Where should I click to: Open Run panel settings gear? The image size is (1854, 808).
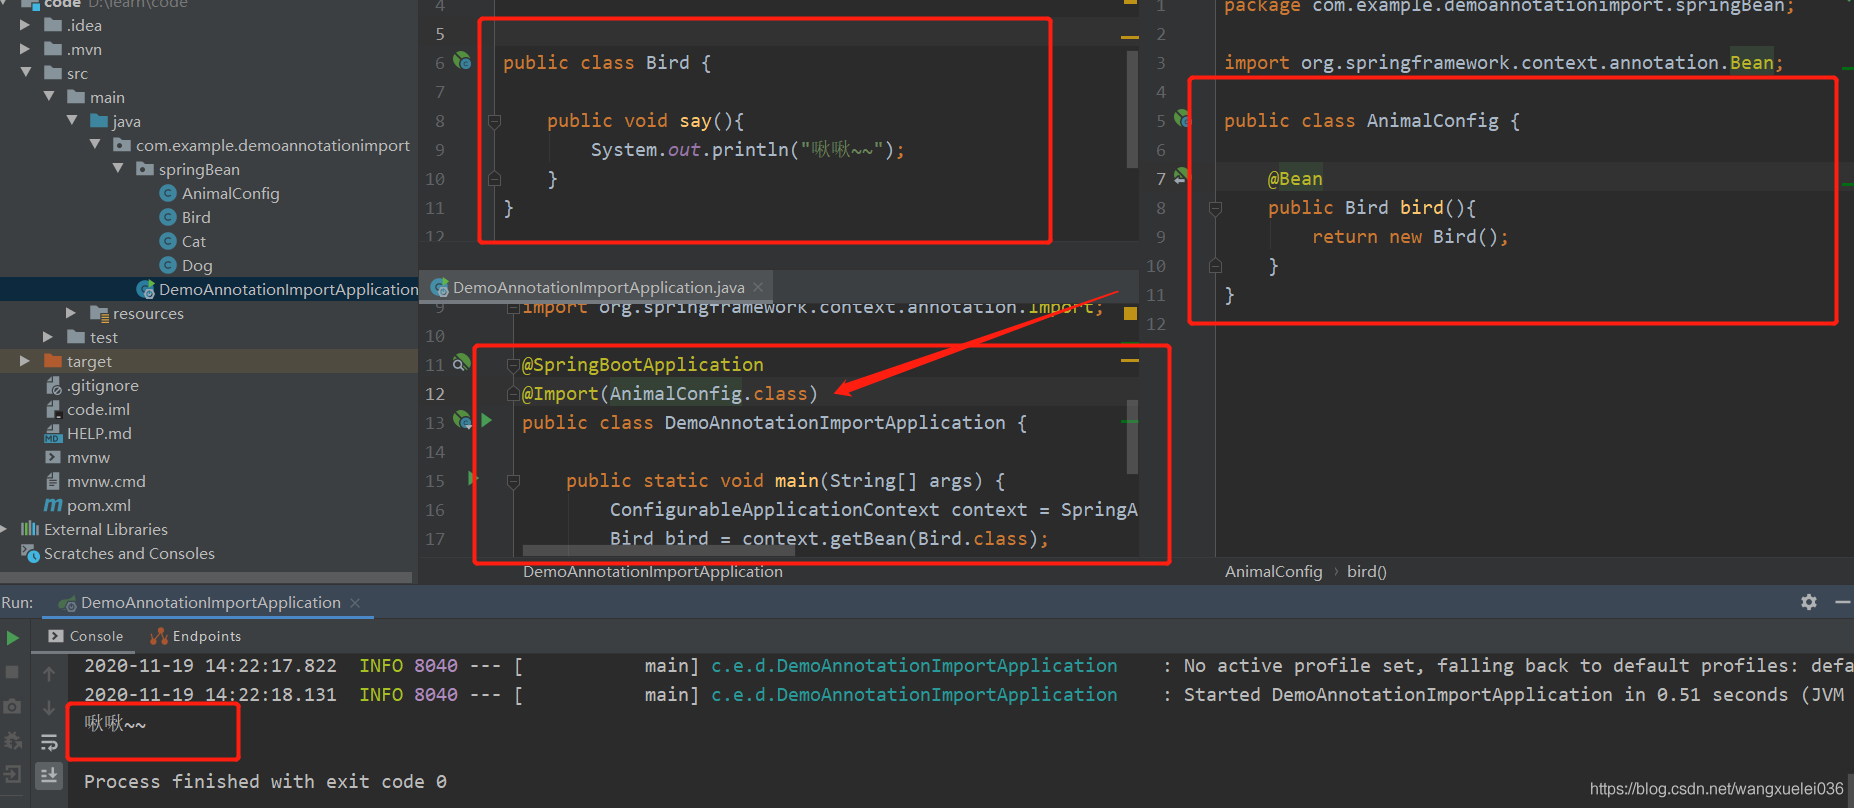pos(1809,602)
